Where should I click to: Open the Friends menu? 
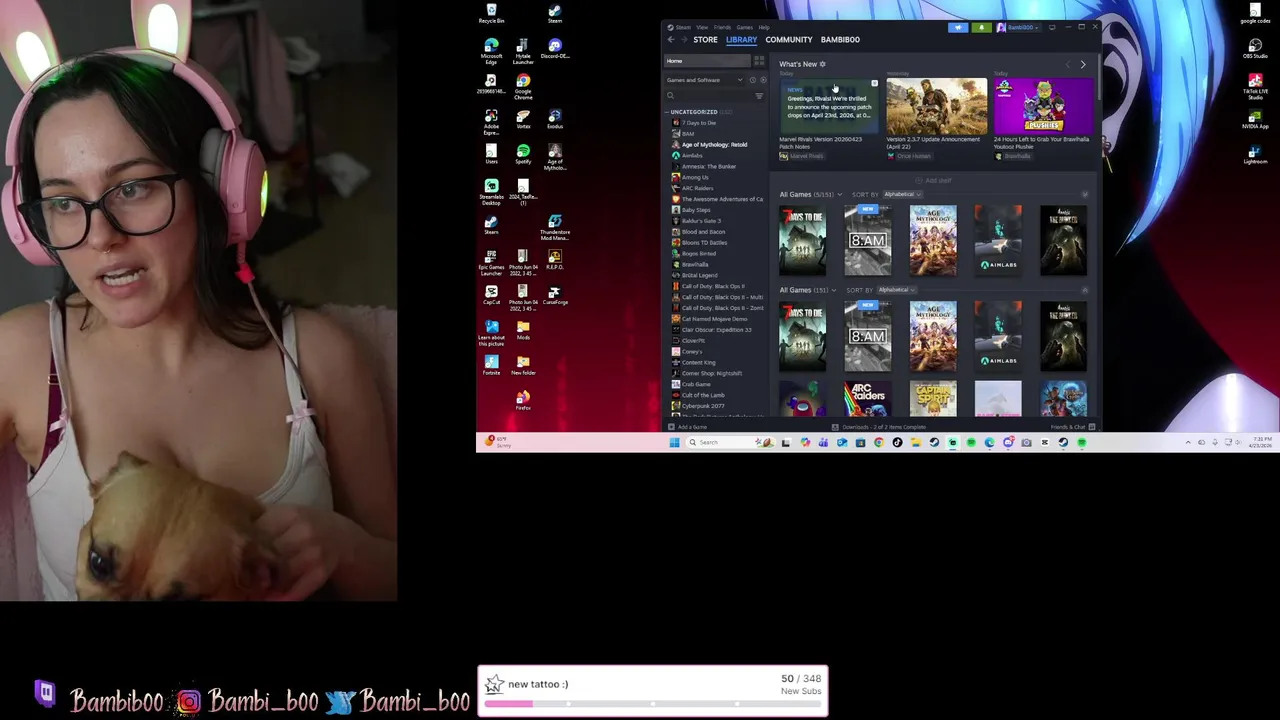[722, 27]
